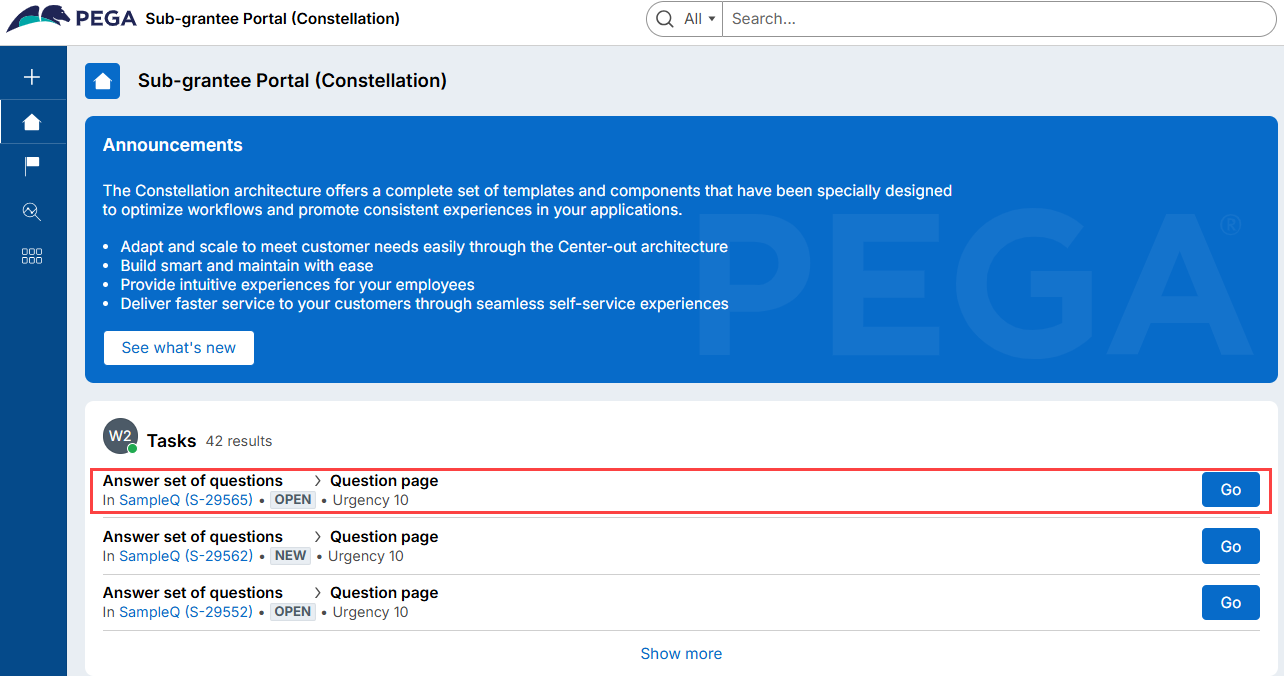Expand the All search filter dropdown
This screenshot has width=1284, height=676.
(700, 19)
